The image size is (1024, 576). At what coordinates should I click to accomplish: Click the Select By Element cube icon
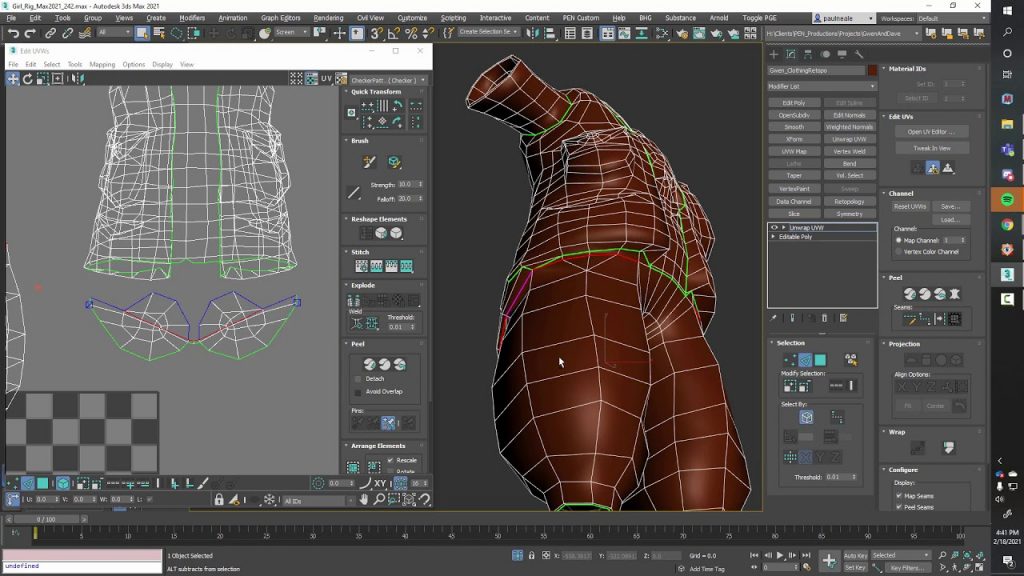[x=807, y=415]
